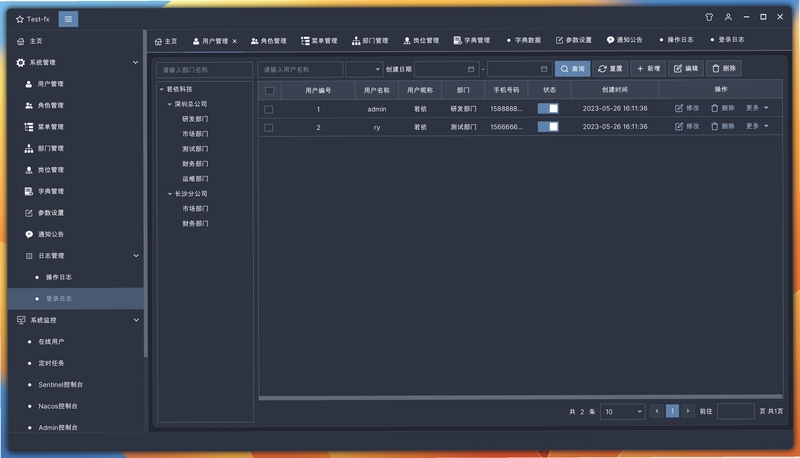Click the 编辑 edit button in toolbar
The height and width of the screenshot is (458, 800).
pyautogui.click(x=686, y=68)
